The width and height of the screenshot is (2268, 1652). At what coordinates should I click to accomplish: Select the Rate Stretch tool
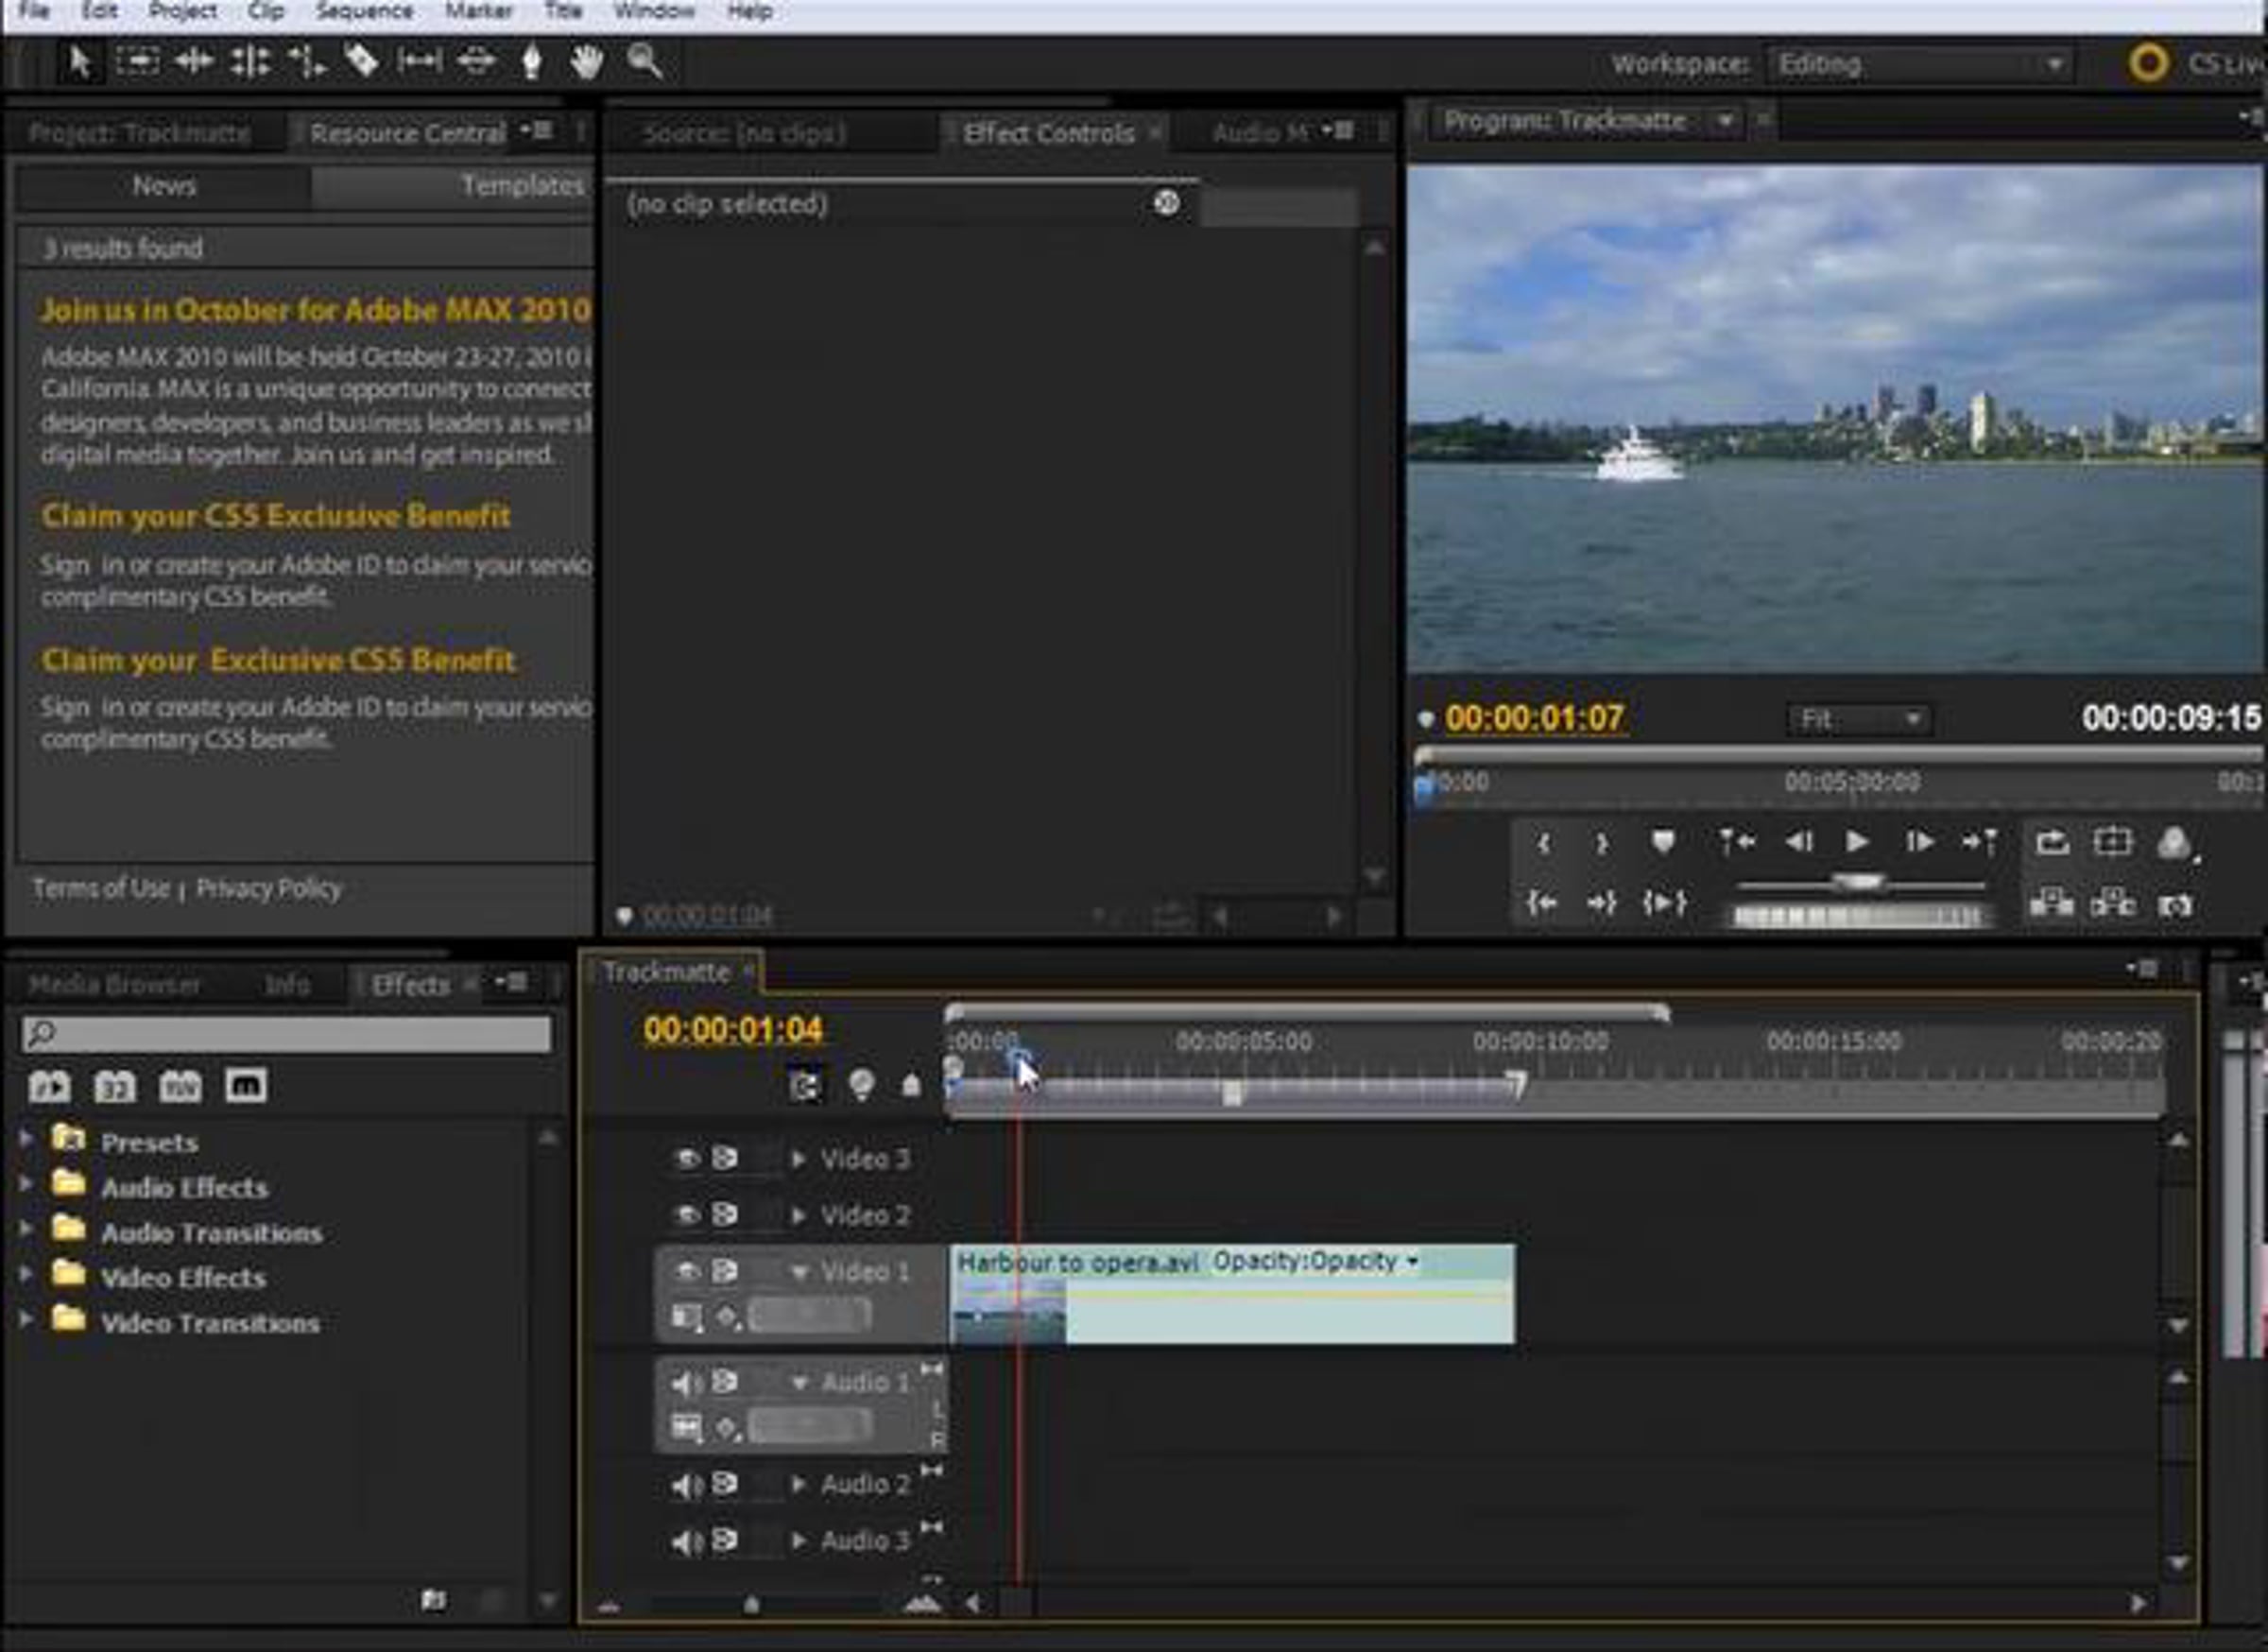point(307,62)
